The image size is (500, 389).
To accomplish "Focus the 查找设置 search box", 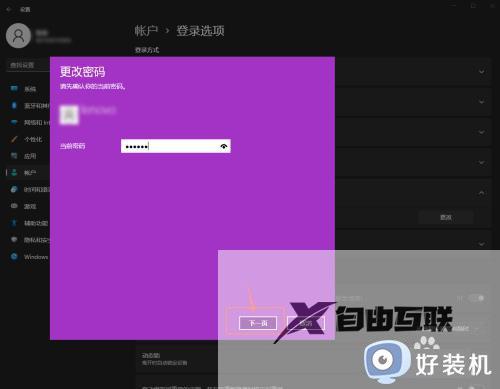I will (28, 65).
